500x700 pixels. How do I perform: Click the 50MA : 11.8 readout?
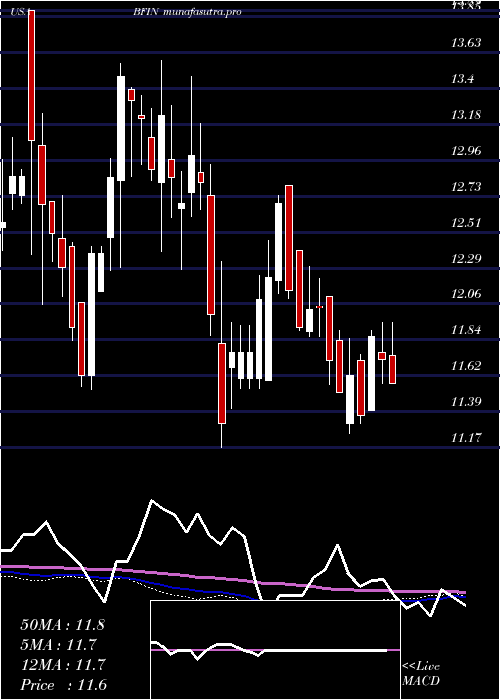click(62, 625)
